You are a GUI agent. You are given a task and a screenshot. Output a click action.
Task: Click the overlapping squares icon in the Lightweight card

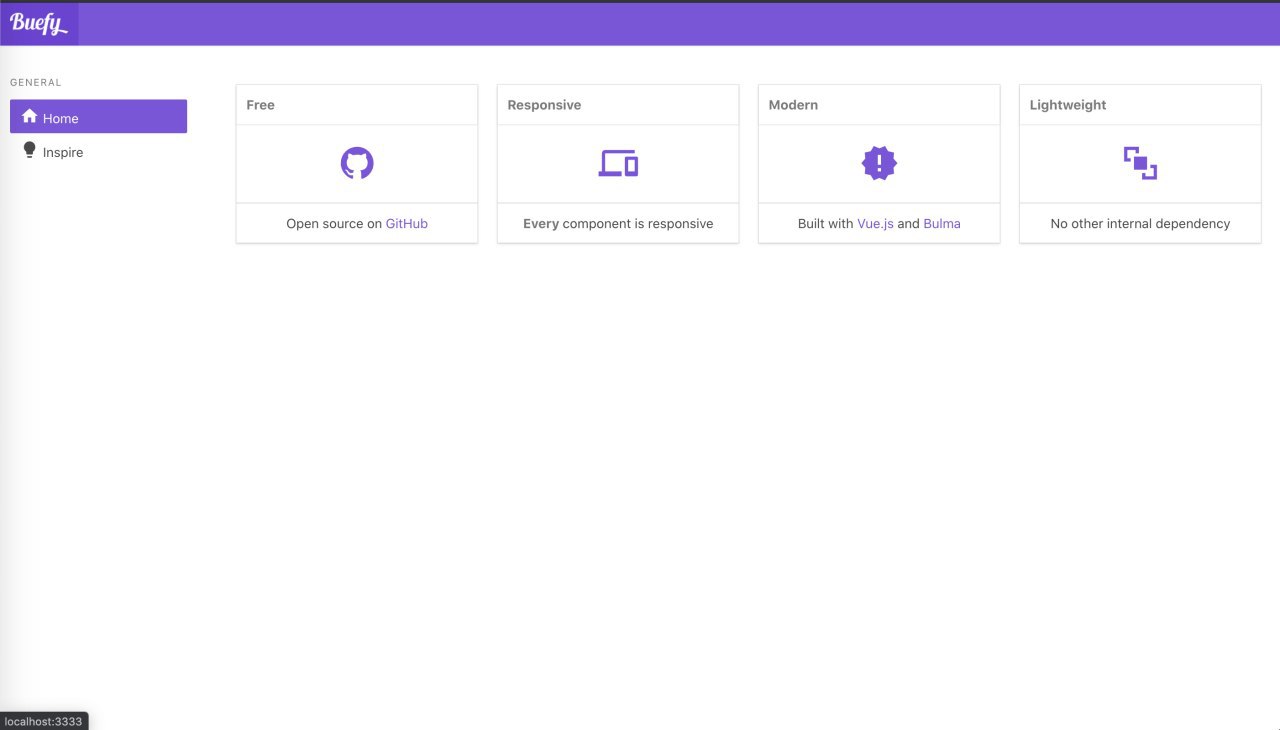coord(1140,163)
